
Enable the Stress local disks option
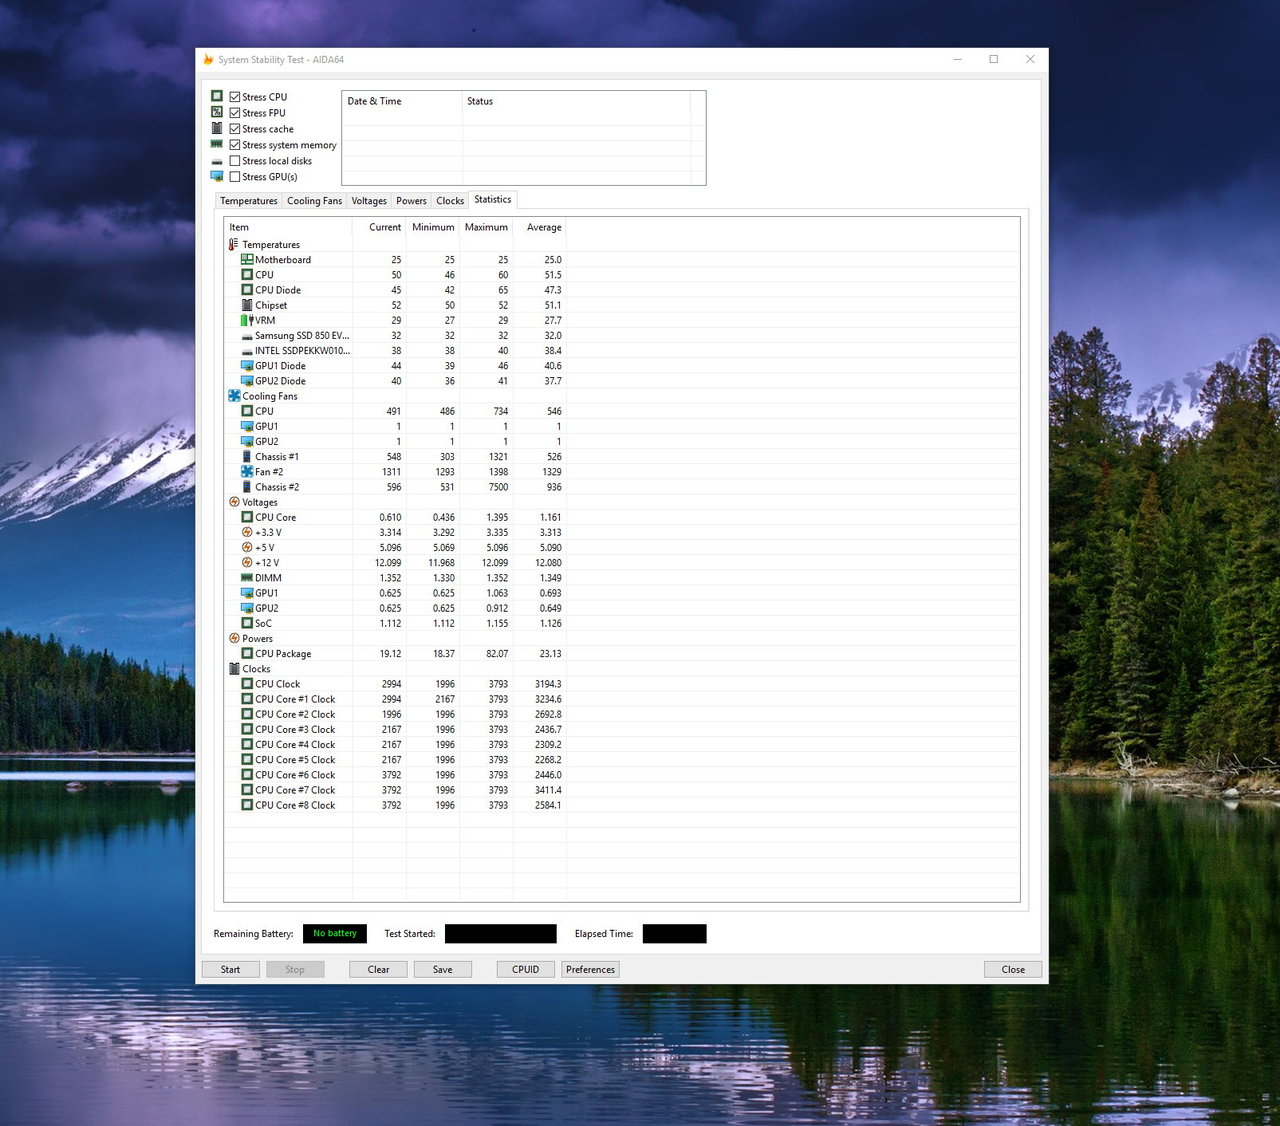point(235,161)
